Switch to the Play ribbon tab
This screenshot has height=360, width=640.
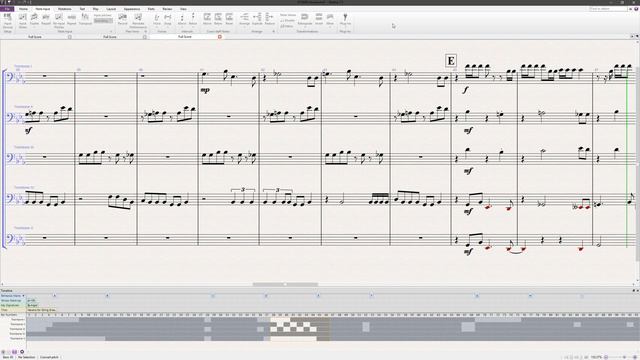pyautogui.click(x=96, y=9)
